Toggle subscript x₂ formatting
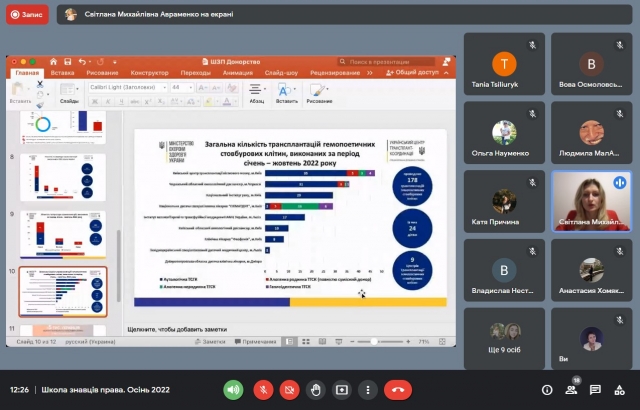The image size is (640, 410). [x=161, y=102]
